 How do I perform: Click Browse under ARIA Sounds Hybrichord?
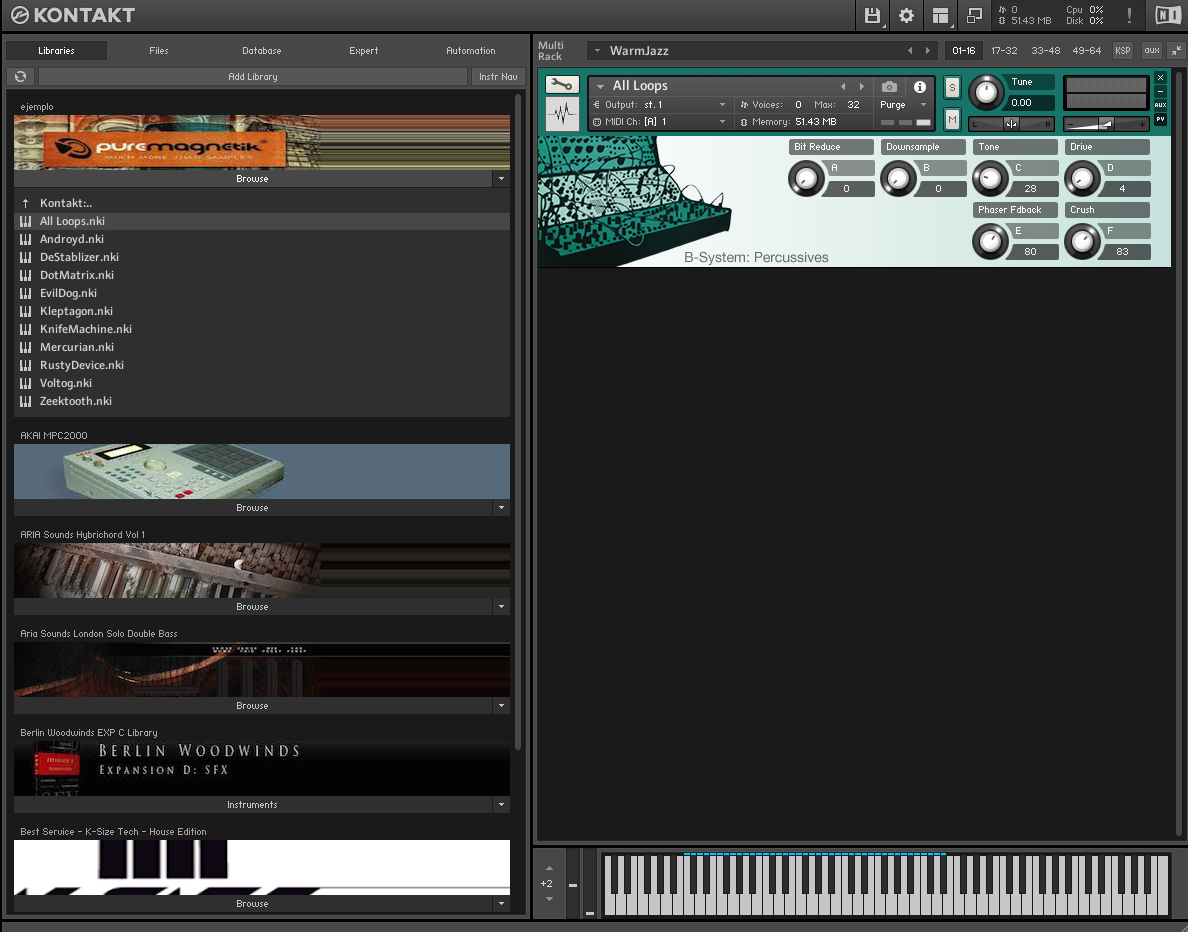[x=252, y=607]
